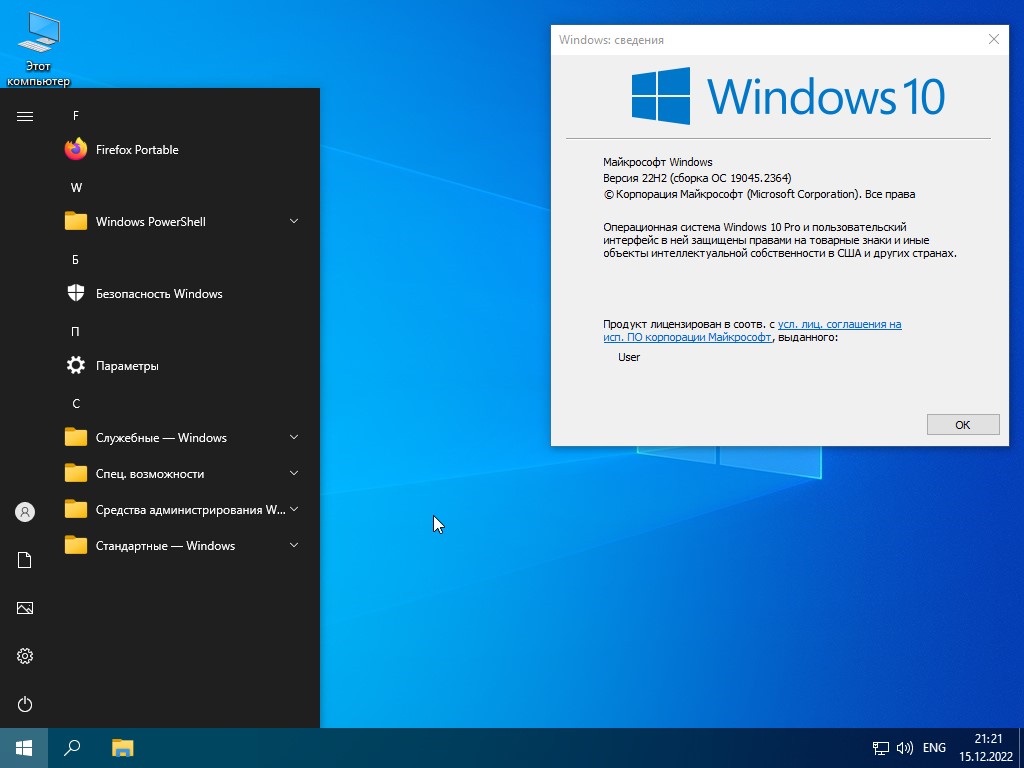Select the Этот компьютер desktop icon
Screen dimensions: 1024x768
(38, 33)
